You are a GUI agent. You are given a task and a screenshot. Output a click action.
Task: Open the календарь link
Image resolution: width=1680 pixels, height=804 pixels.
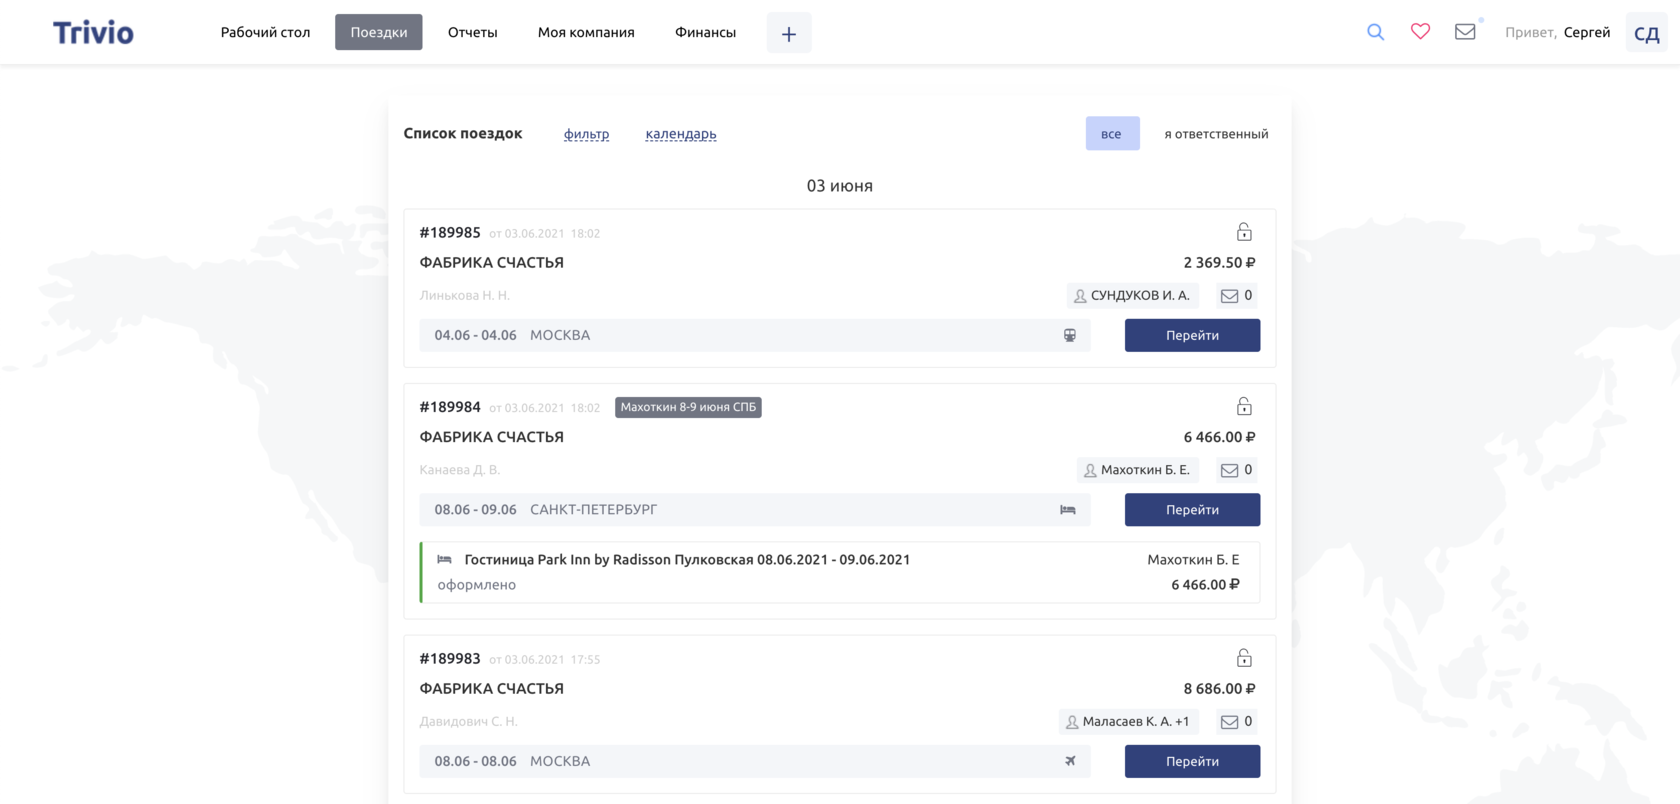(681, 134)
